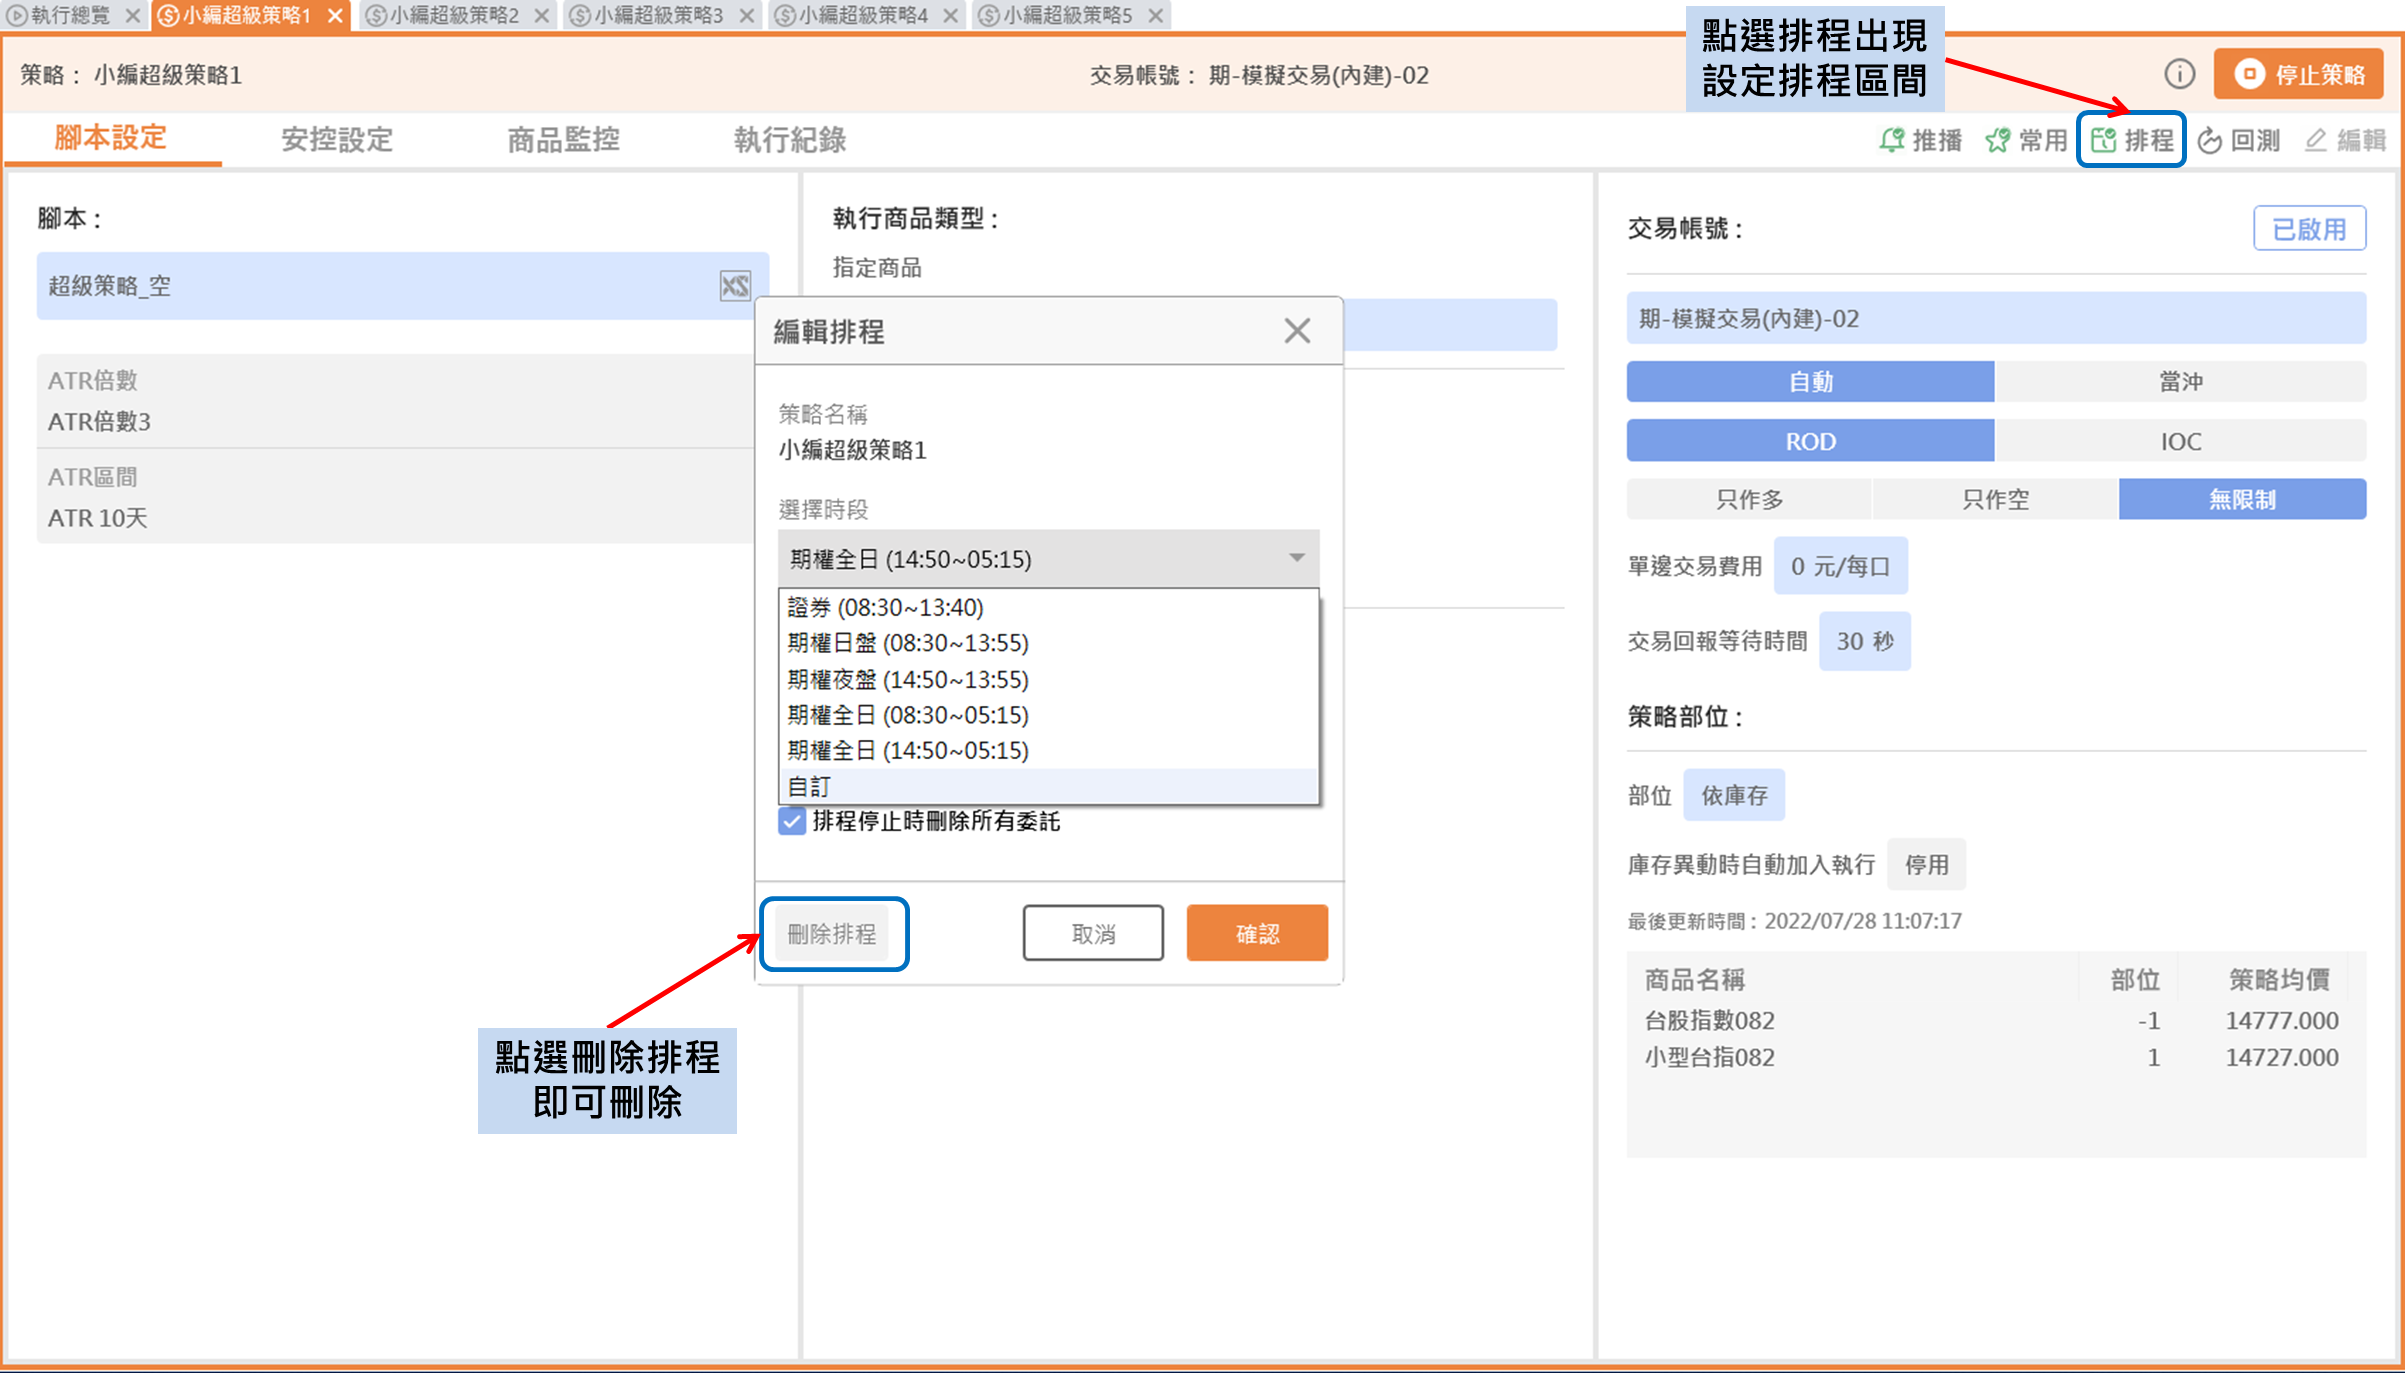Open the 排程 schedule icon
The image size is (2405, 1373).
click(2104, 141)
